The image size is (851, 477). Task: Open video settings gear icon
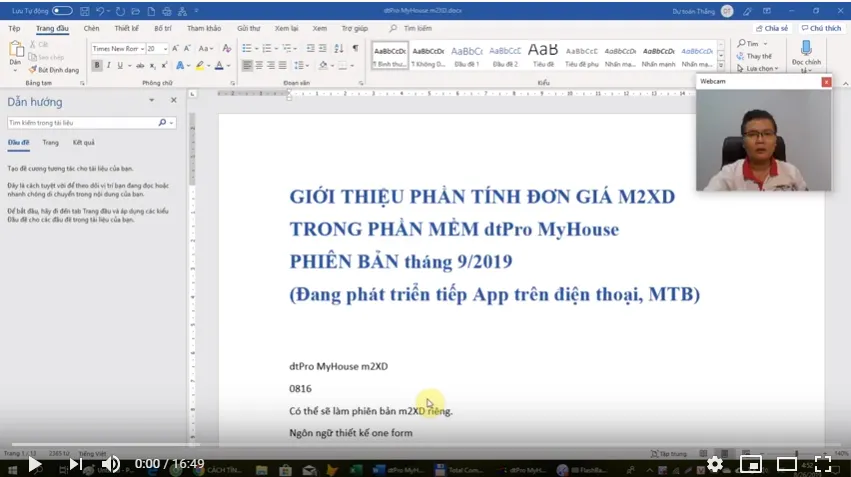click(x=715, y=463)
